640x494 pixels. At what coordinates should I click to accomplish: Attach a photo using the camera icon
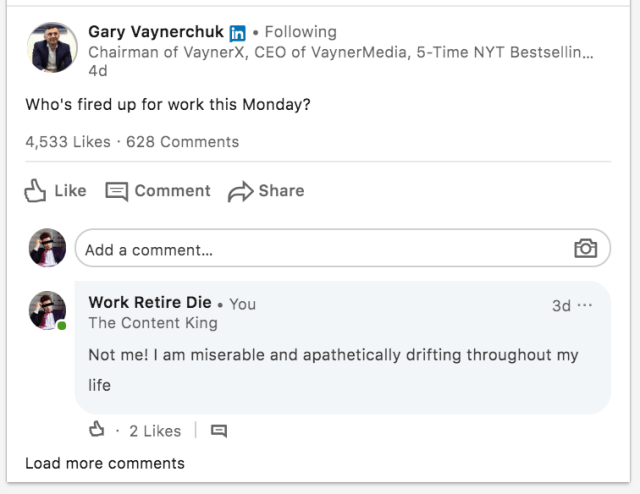(585, 249)
